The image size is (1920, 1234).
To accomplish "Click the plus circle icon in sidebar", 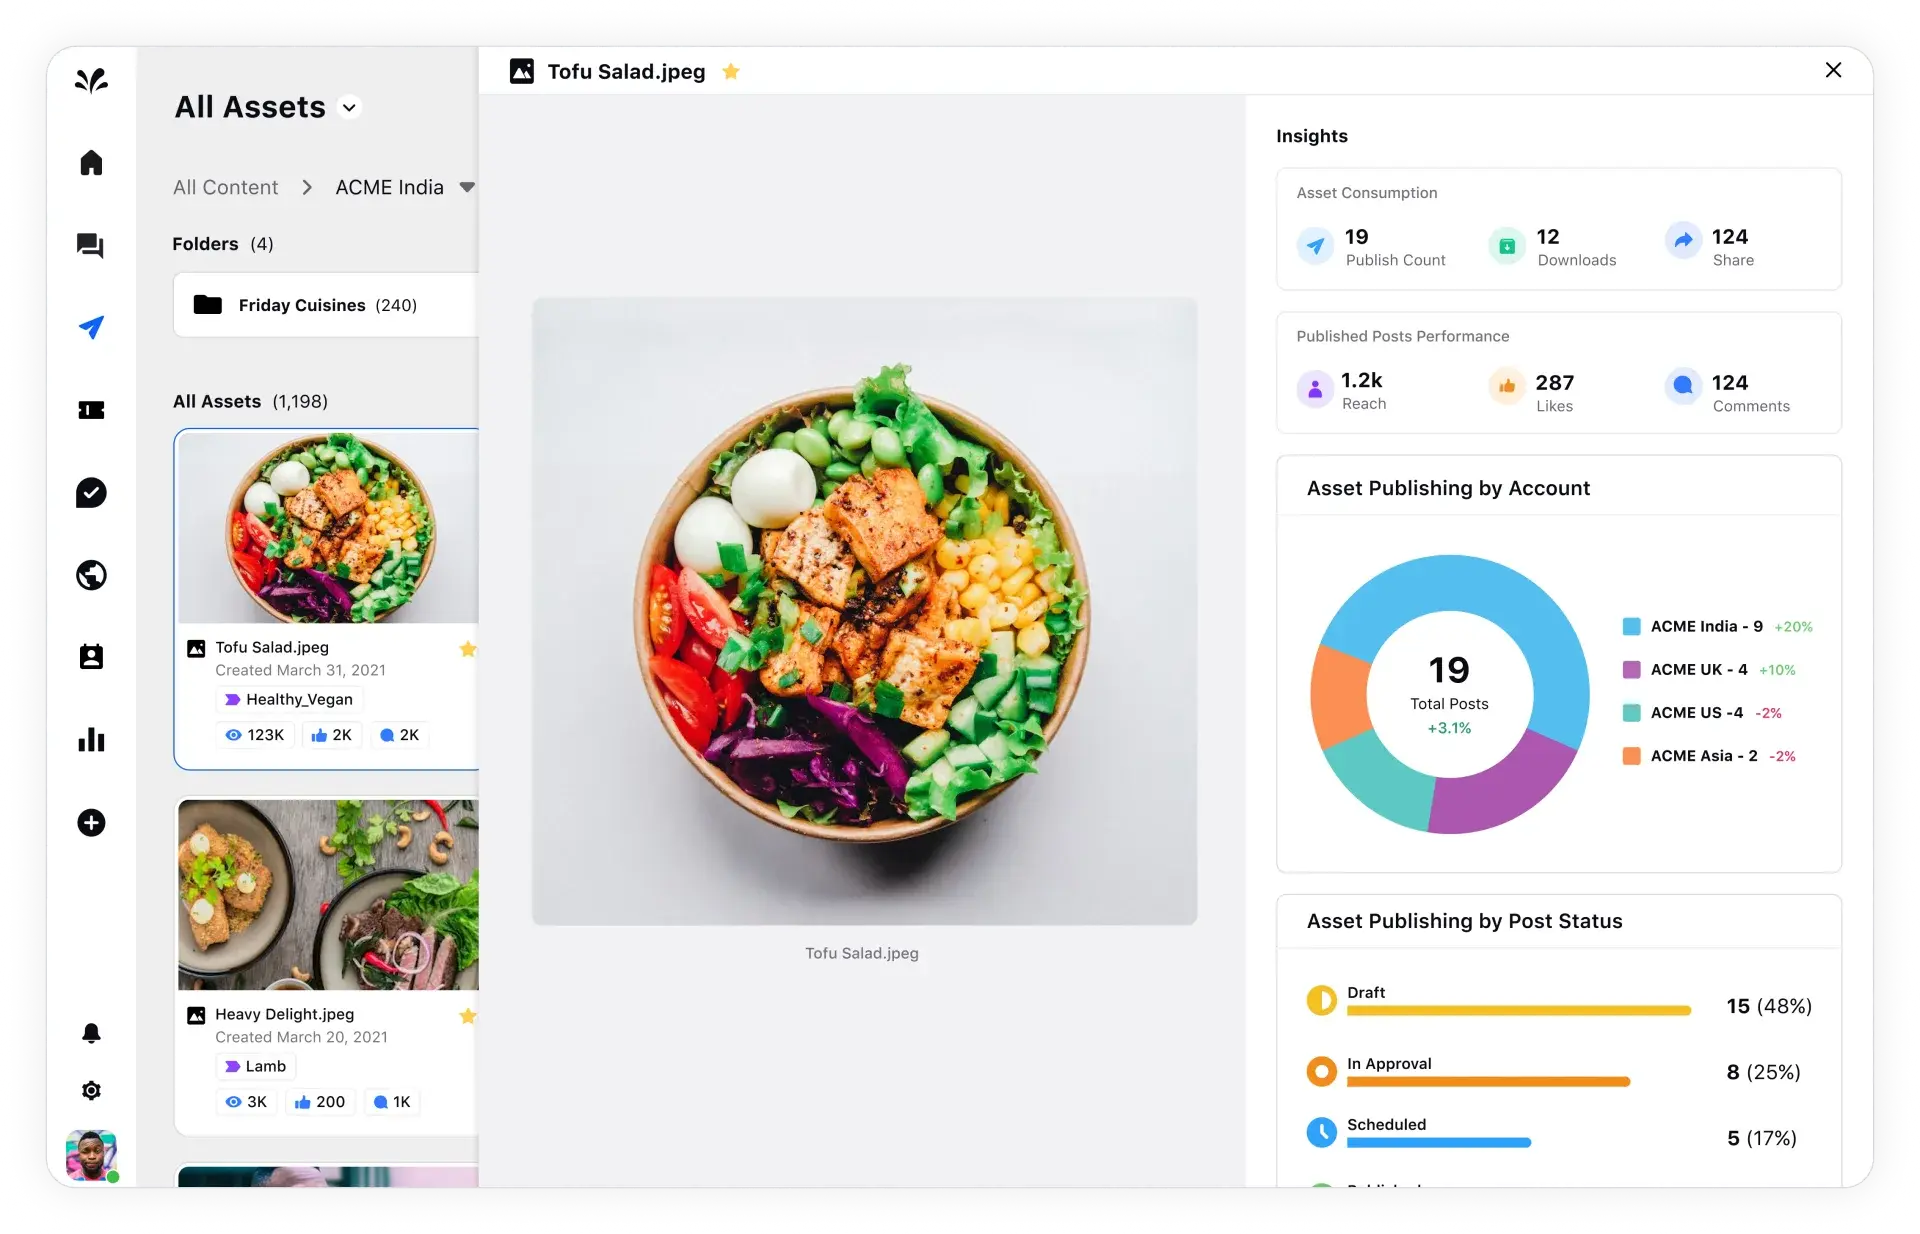I will point(91,822).
